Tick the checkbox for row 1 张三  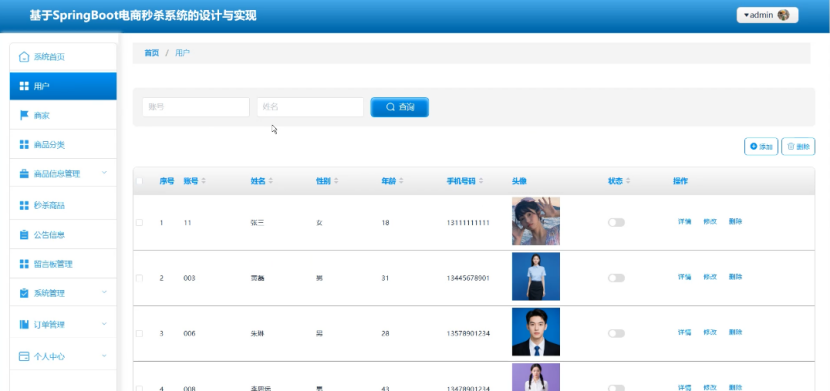click(139, 223)
